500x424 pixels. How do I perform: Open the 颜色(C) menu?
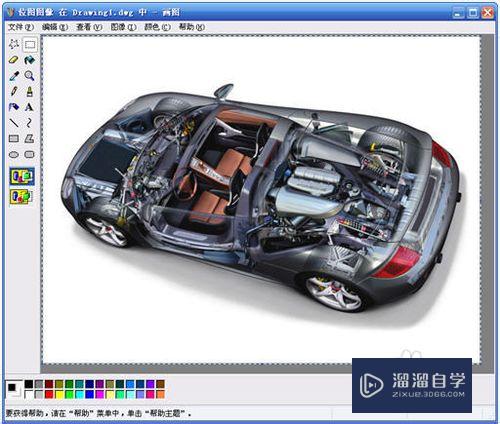coord(157,27)
